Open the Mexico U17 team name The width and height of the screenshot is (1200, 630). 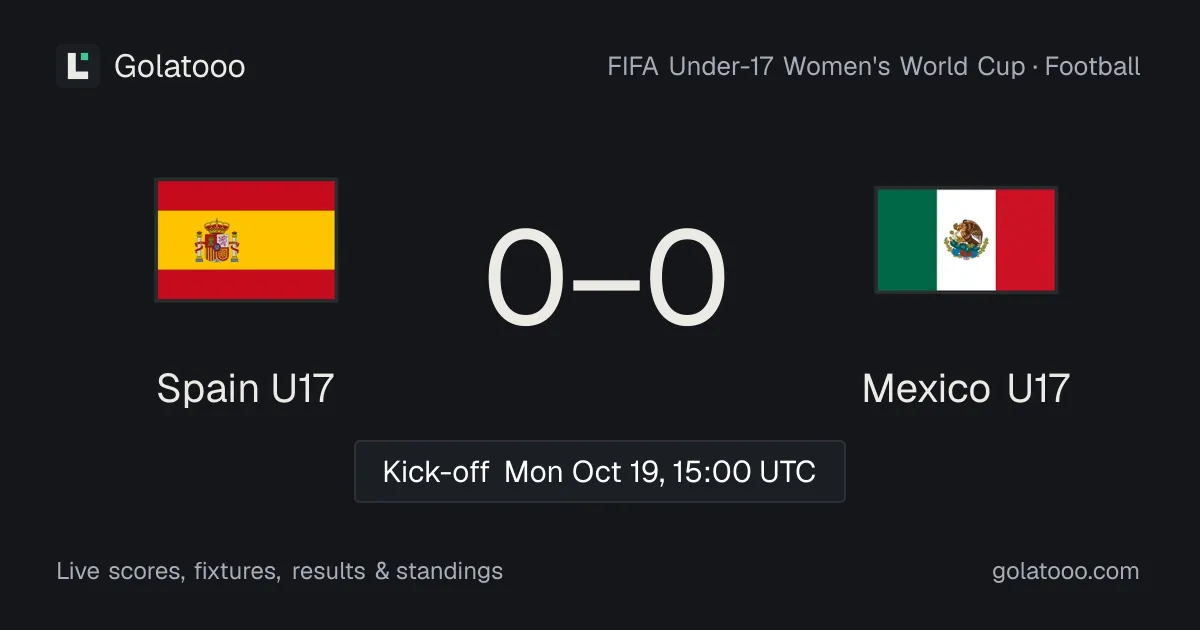coord(966,388)
